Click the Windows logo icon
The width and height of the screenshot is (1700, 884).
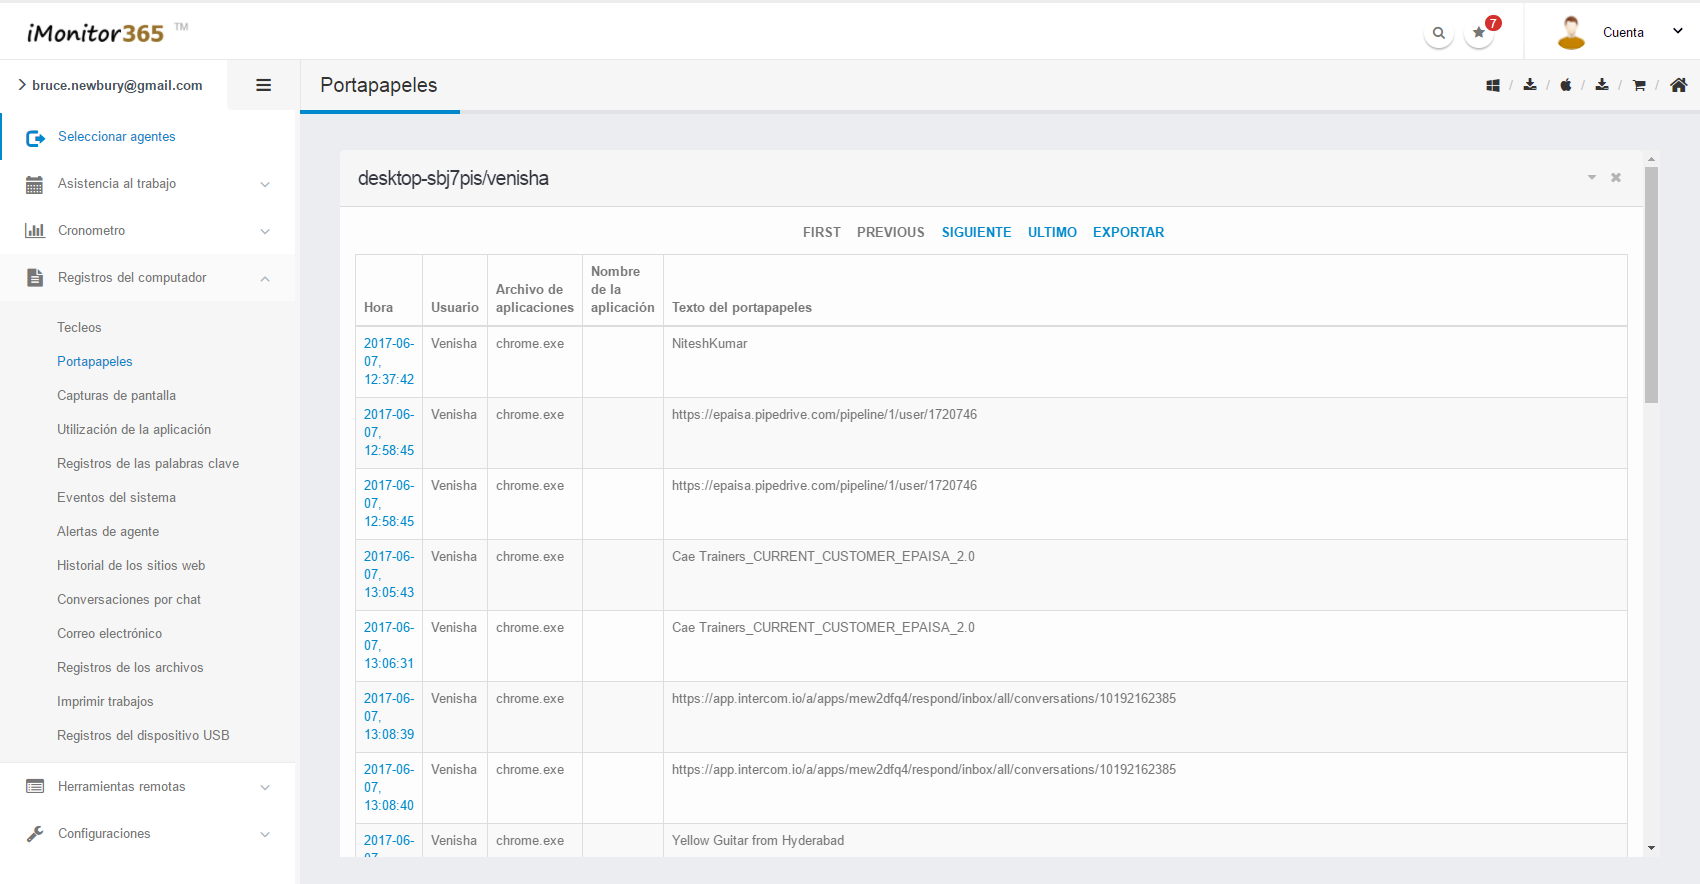(x=1492, y=86)
